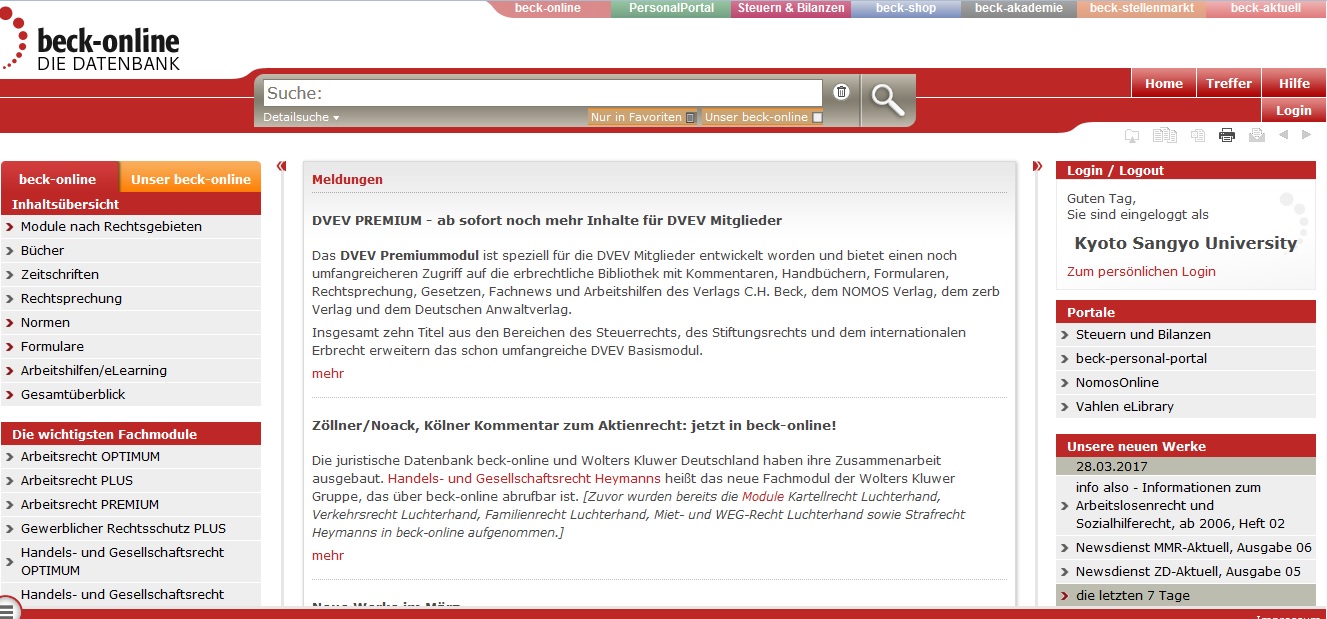Click mehr under the DVEV PREMIUM announcement
Screen dimensions: 1327x619
[x=328, y=374]
